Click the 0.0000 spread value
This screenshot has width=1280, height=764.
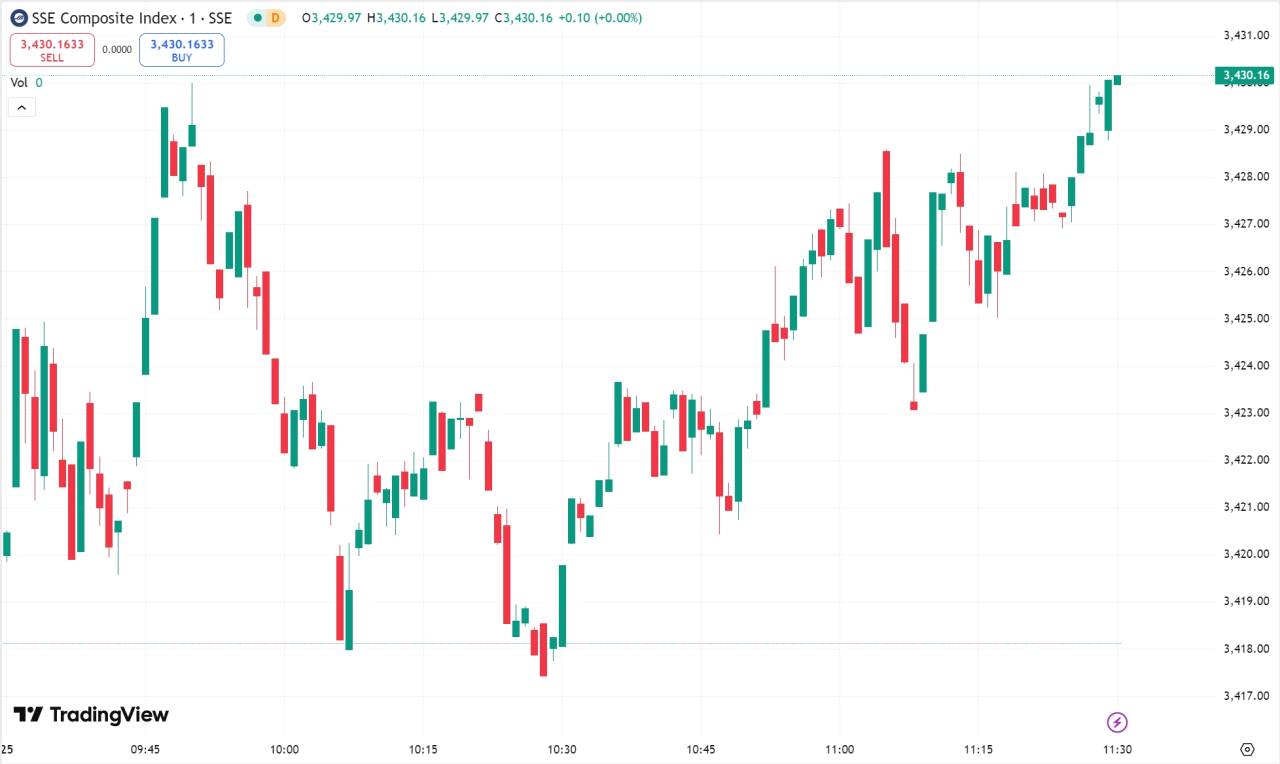(117, 49)
